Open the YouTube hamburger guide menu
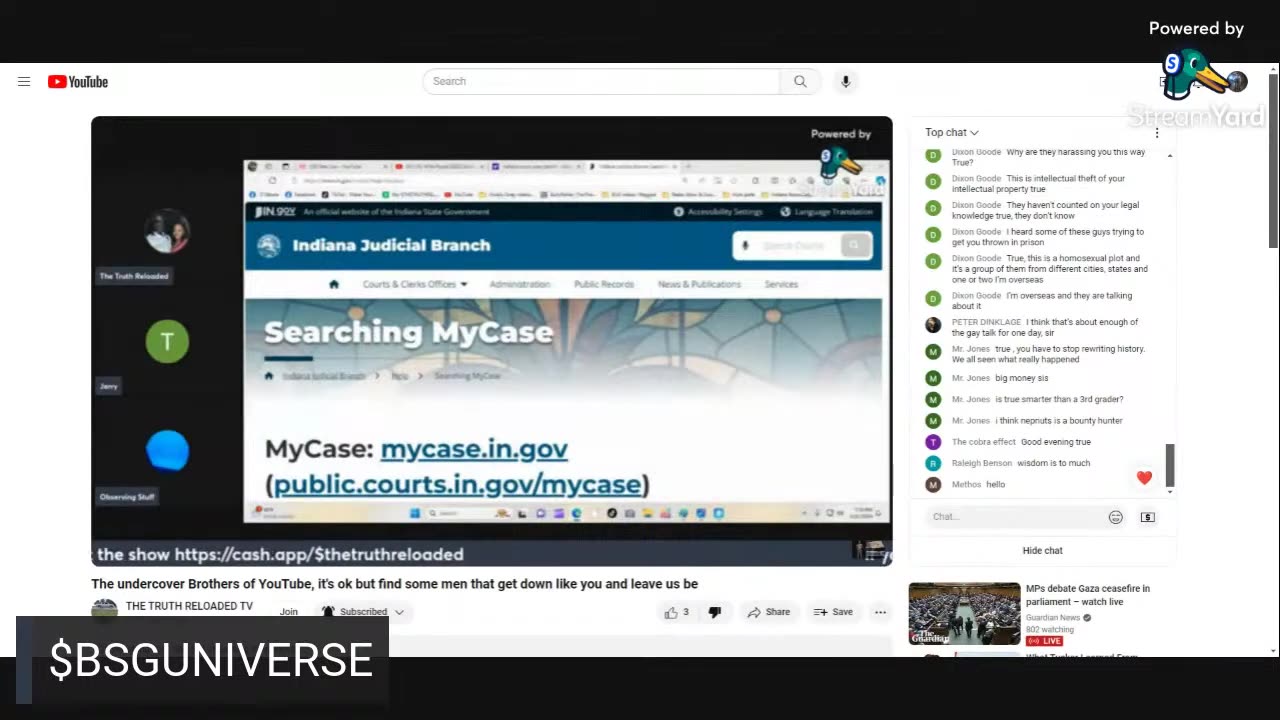 pyautogui.click(x=24, y=82)
